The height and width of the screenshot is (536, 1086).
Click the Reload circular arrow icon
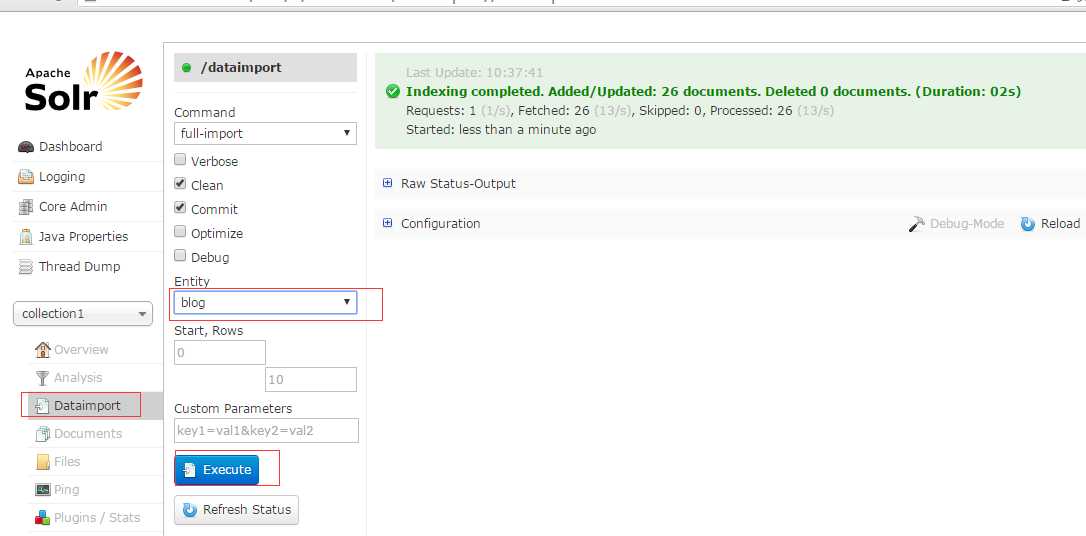pyautogui.click(x=1028, y=224)
